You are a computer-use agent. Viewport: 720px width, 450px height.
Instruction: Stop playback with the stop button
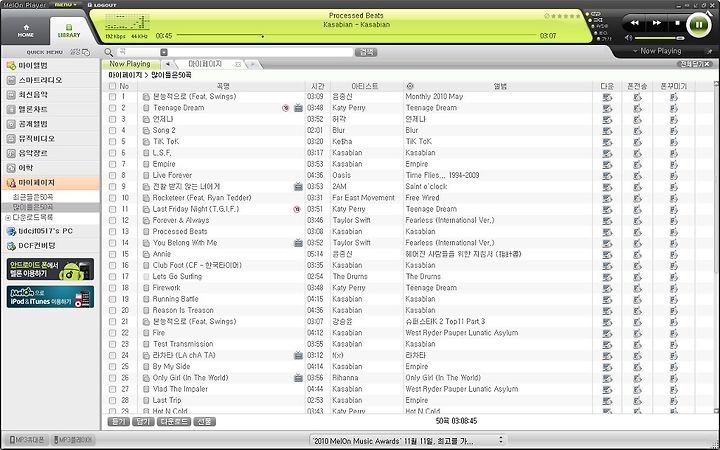tap(677, 23)
